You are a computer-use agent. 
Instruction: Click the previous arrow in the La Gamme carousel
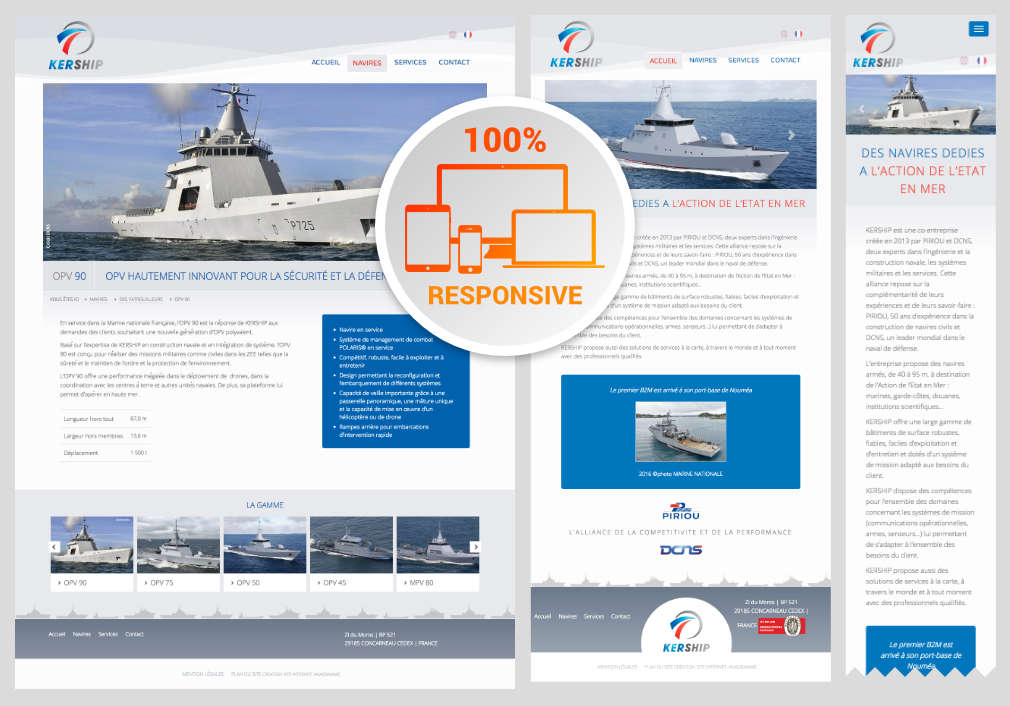pyautogui.click(x=55, y=547)
